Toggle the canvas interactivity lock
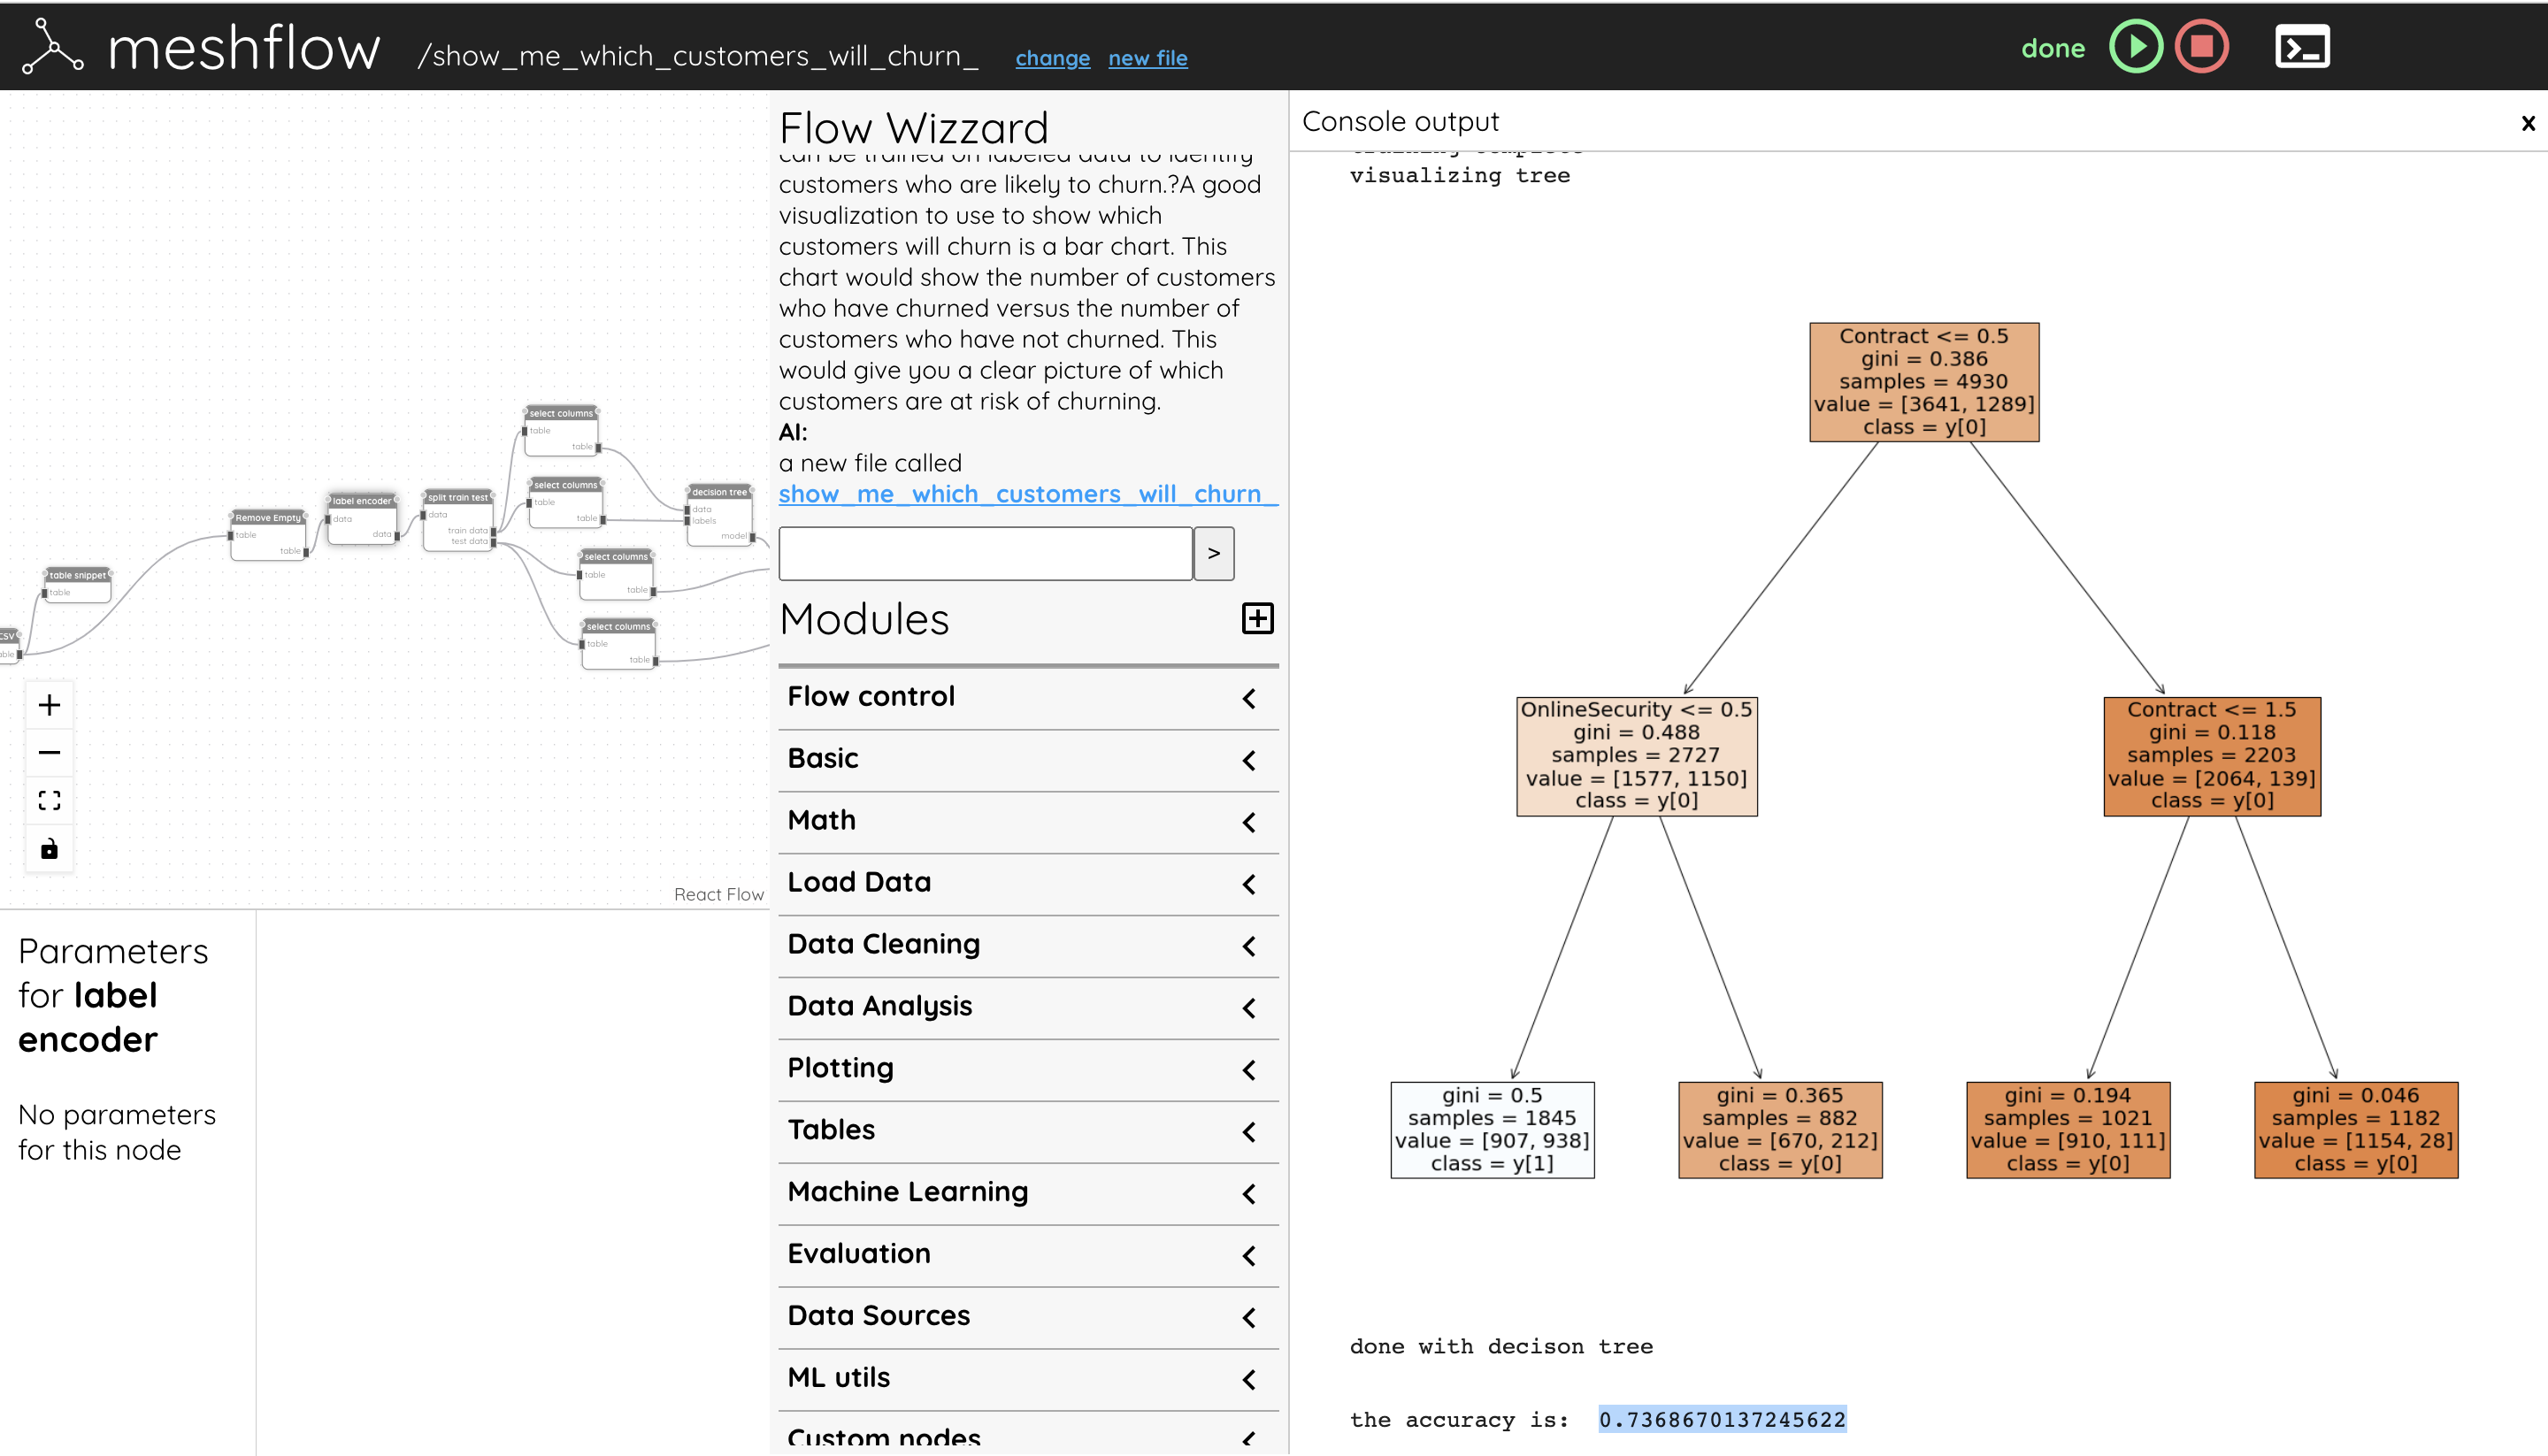Screen dimensions: 2548x1456 (49, 849)
